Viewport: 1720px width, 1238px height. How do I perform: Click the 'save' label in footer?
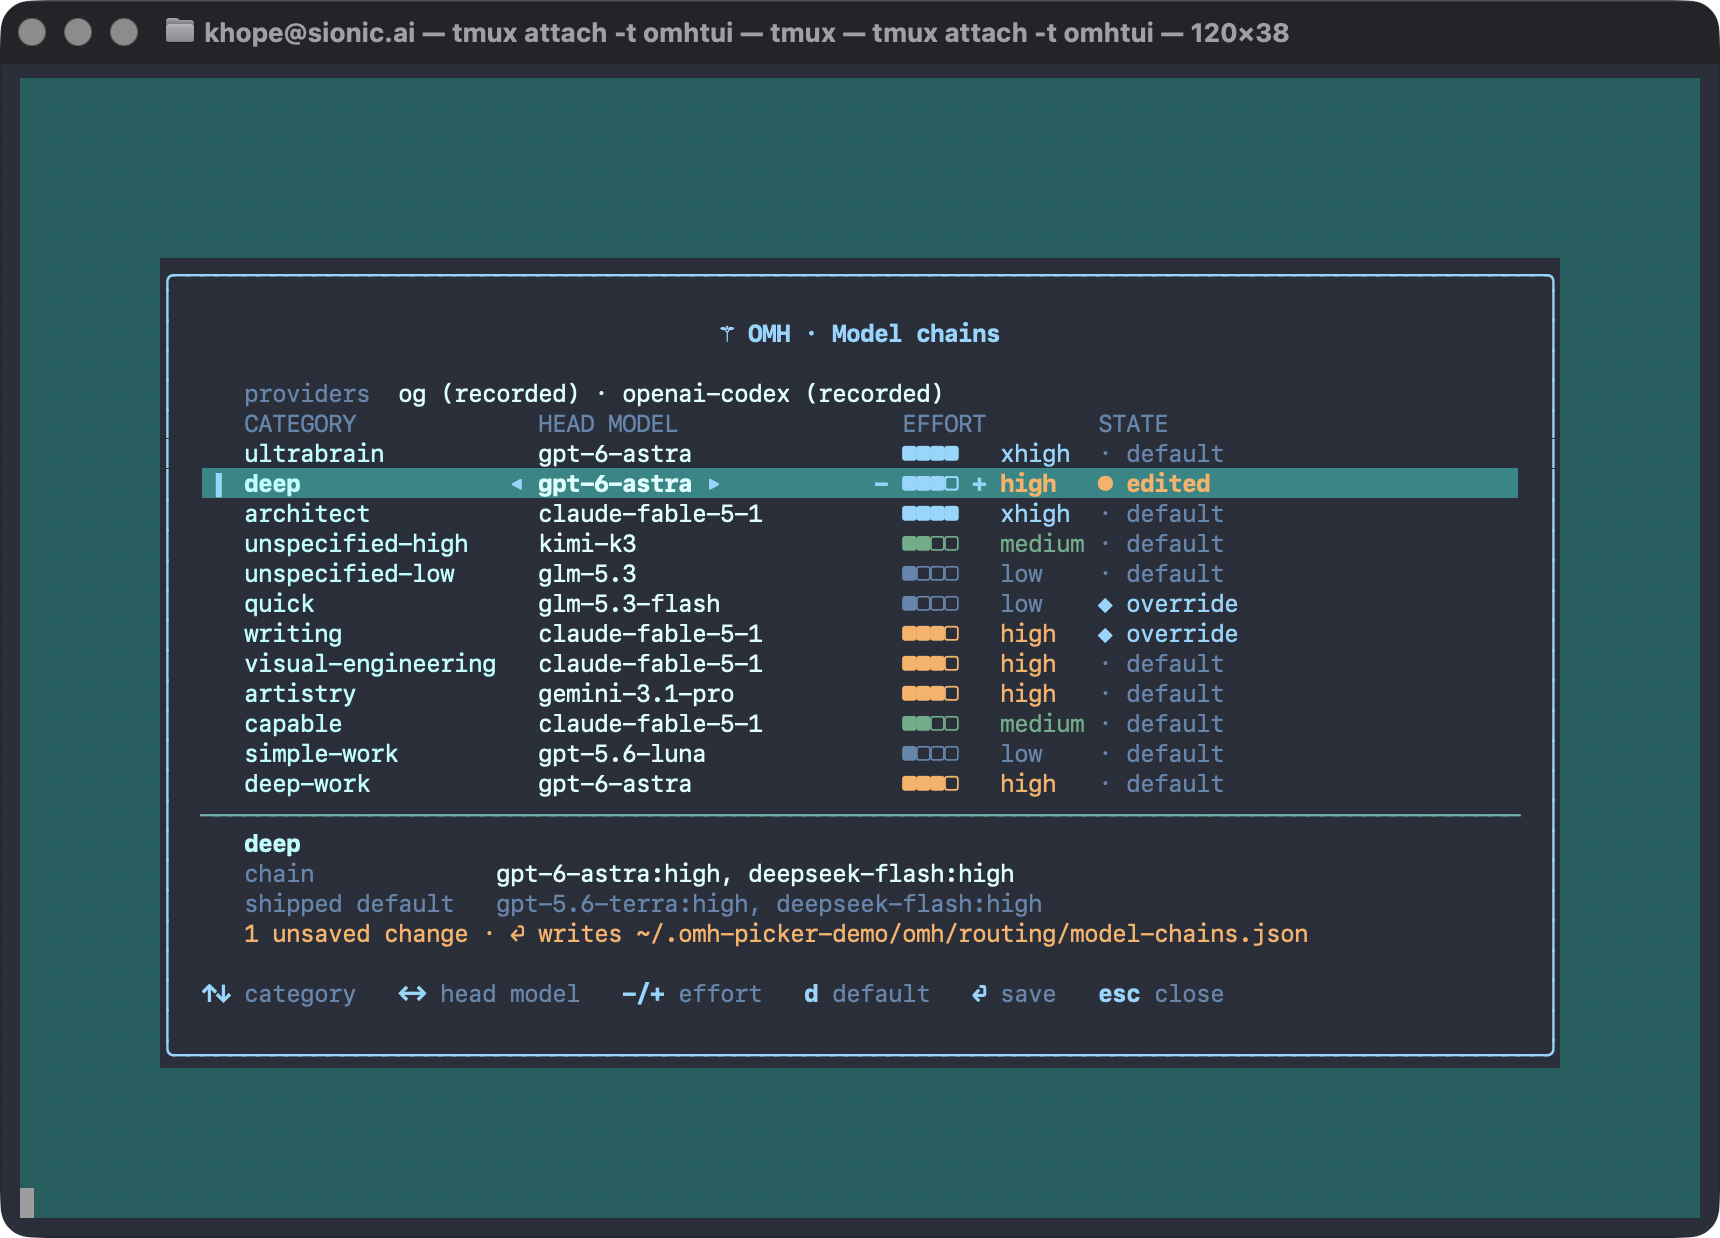(x=1028, y=994)
